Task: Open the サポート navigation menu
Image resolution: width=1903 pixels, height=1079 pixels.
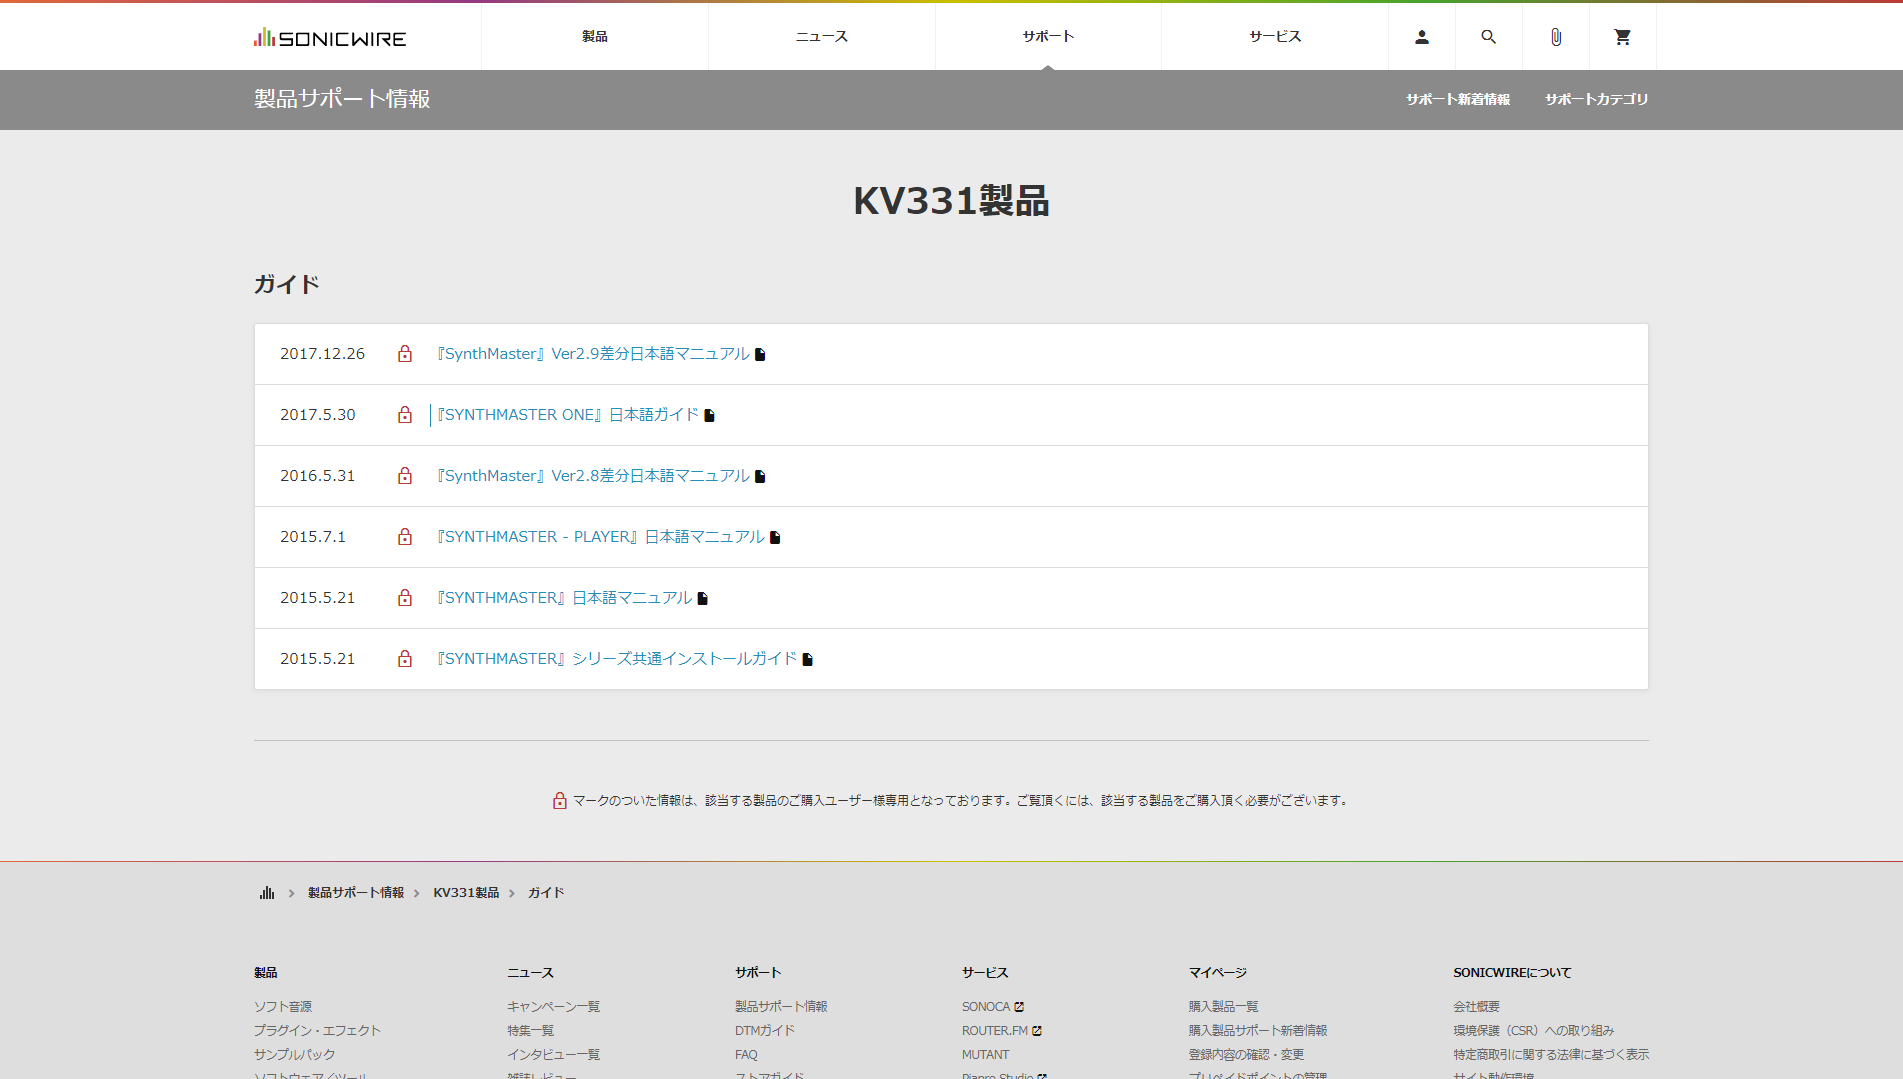Action: tap(1048, 37)
